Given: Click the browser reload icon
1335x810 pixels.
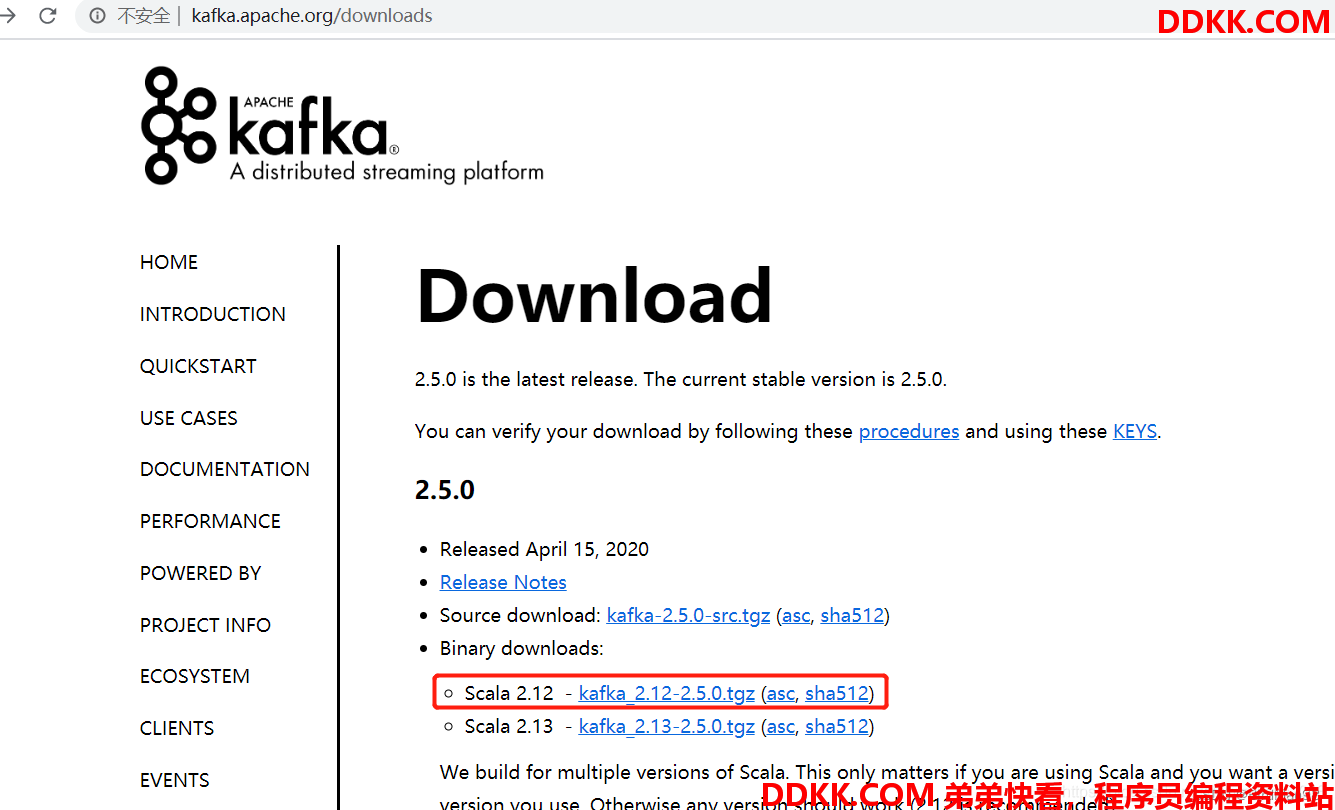Looking at the screenshot, I should click(x=47, y=16).
